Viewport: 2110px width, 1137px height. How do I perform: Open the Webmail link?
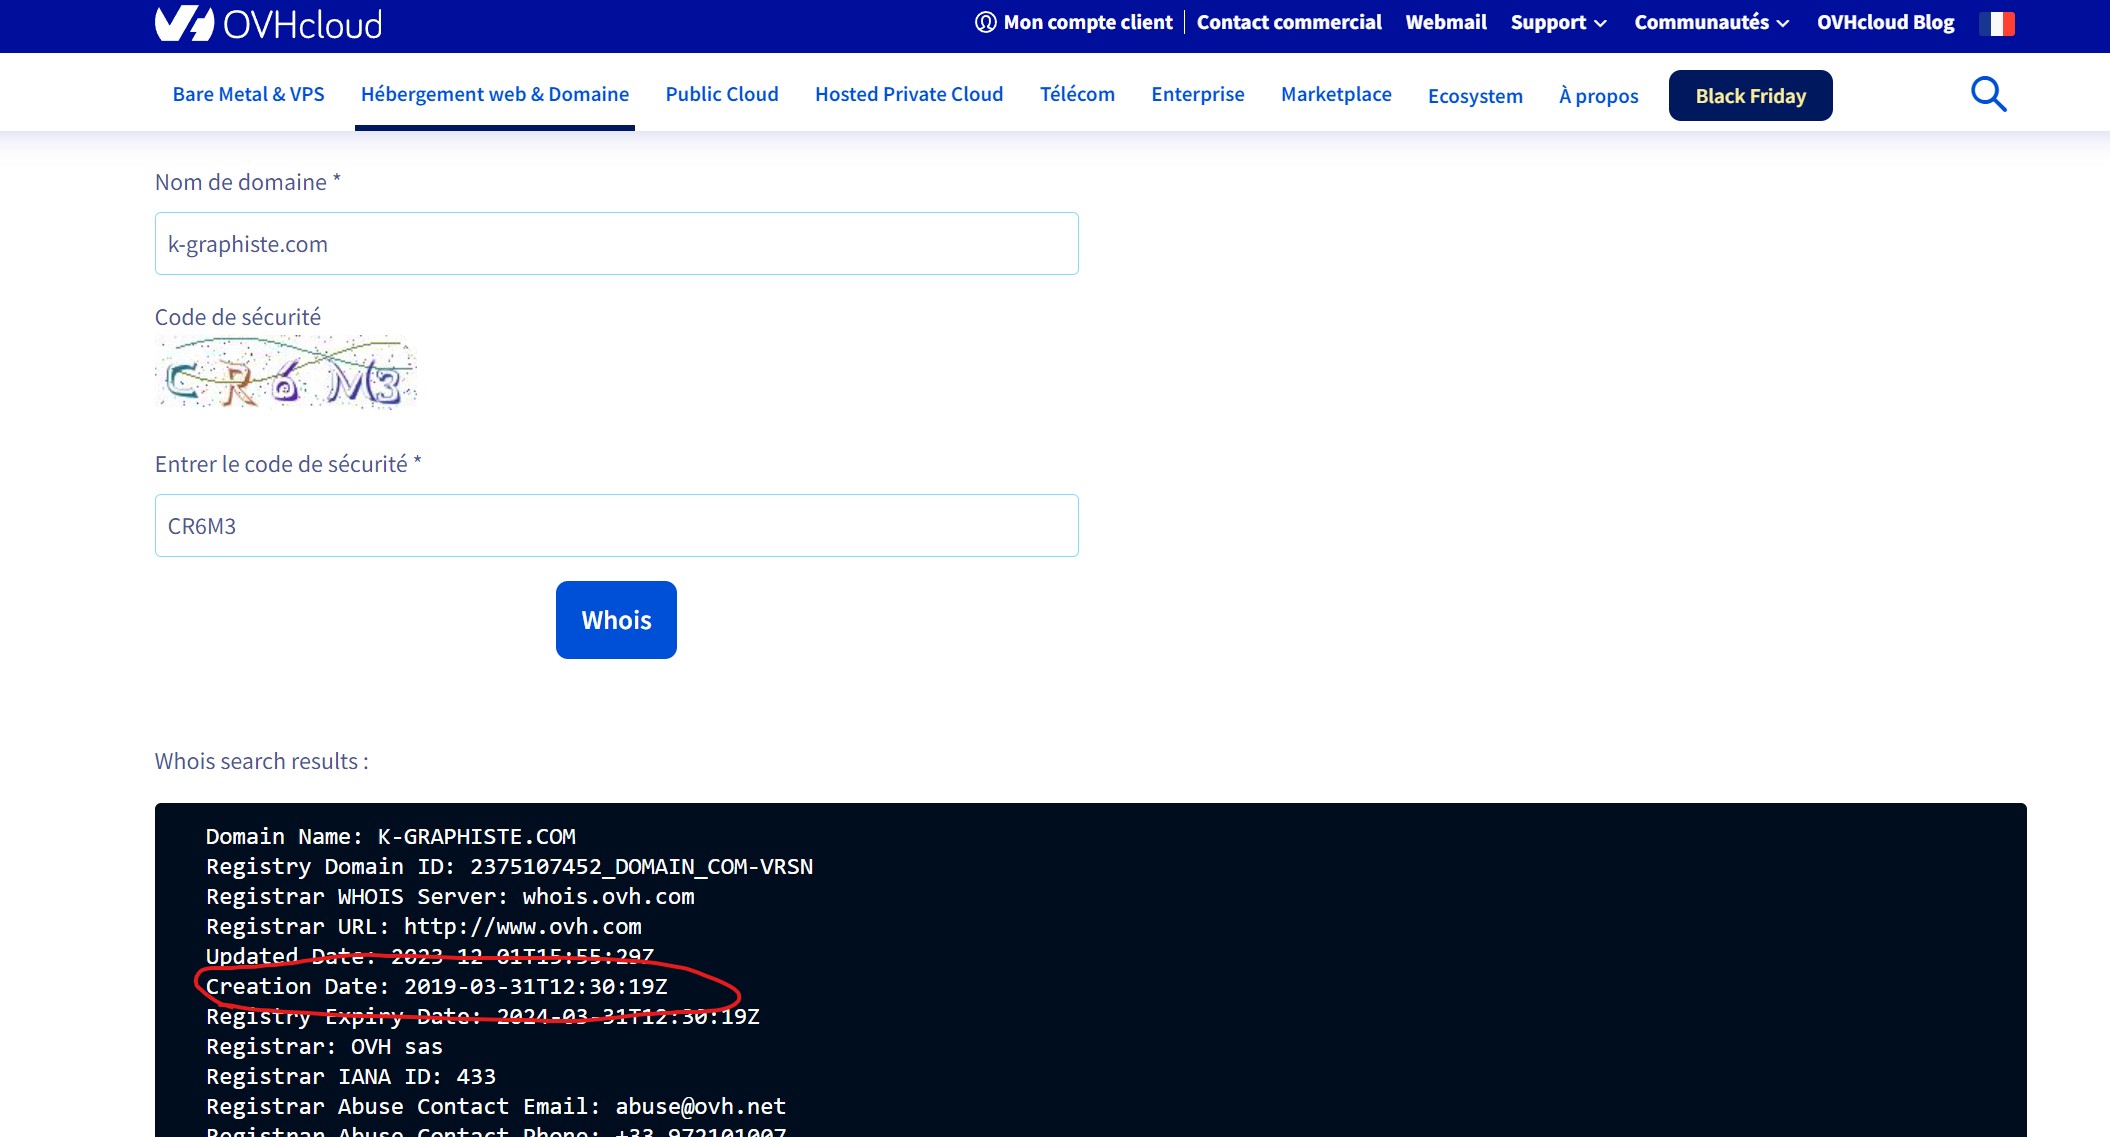click(1446, 22)
